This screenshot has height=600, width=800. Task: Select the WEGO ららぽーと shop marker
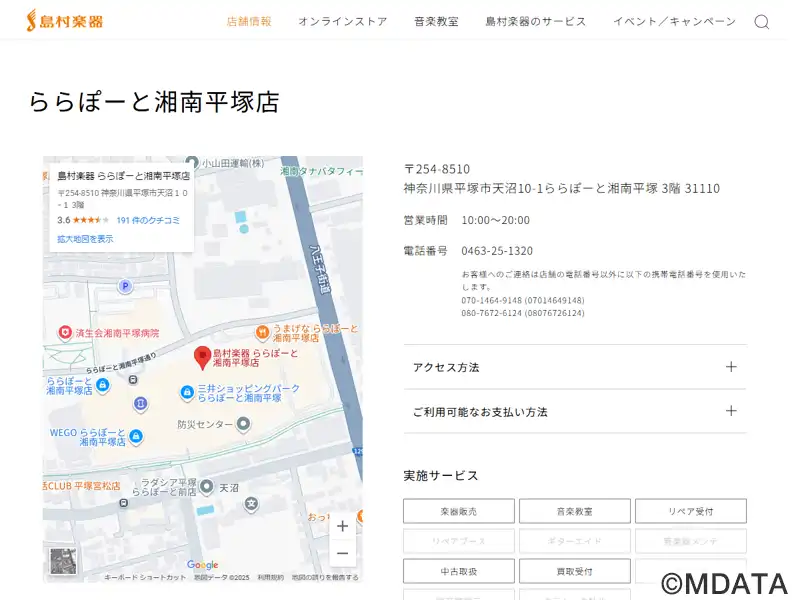pyautogui.click(x=136, y=437)
